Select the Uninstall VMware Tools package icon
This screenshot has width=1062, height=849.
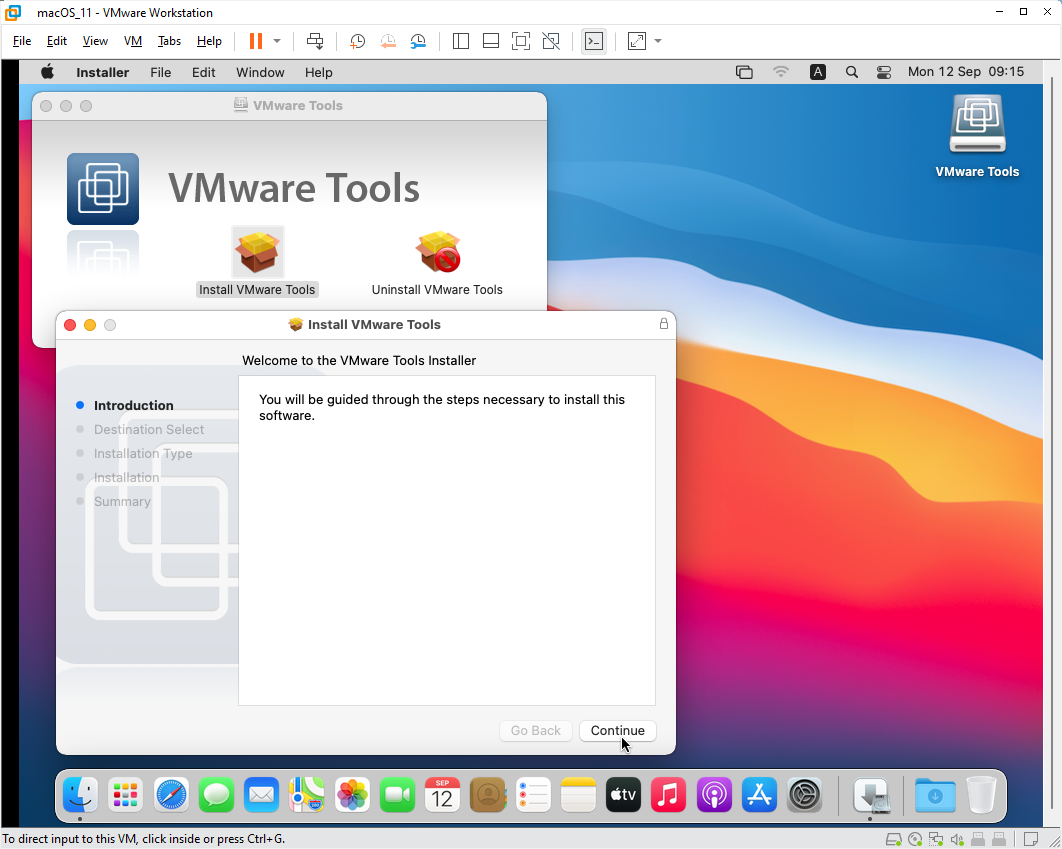[x=438, y=253]
